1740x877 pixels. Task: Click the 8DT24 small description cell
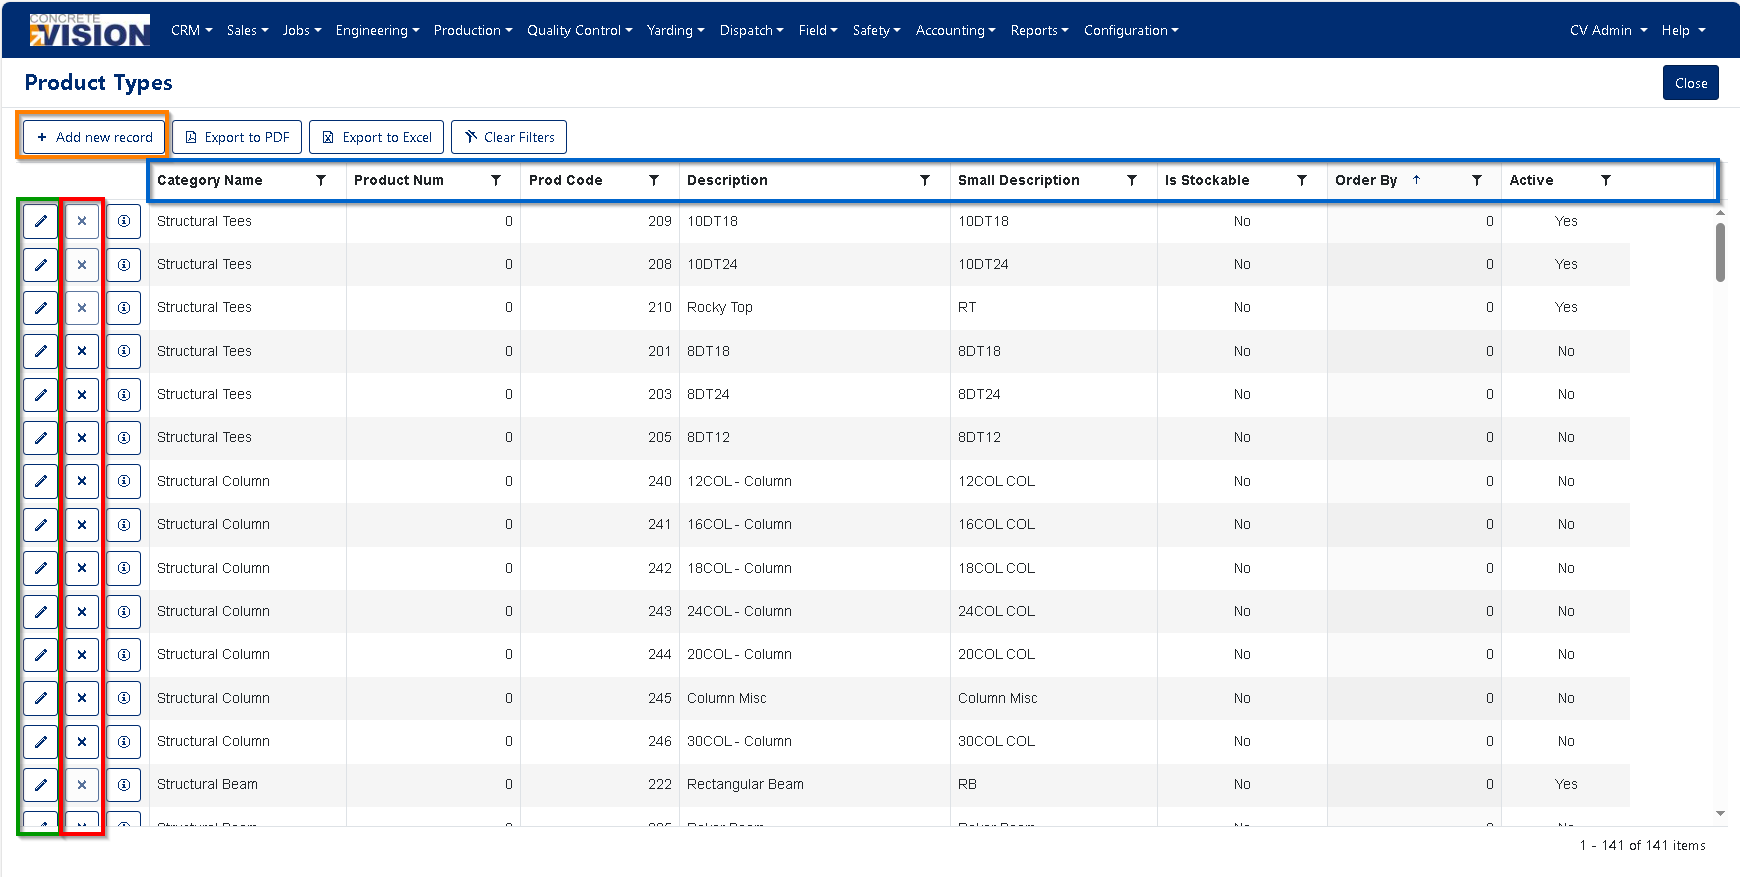(x=1054, y=394)
